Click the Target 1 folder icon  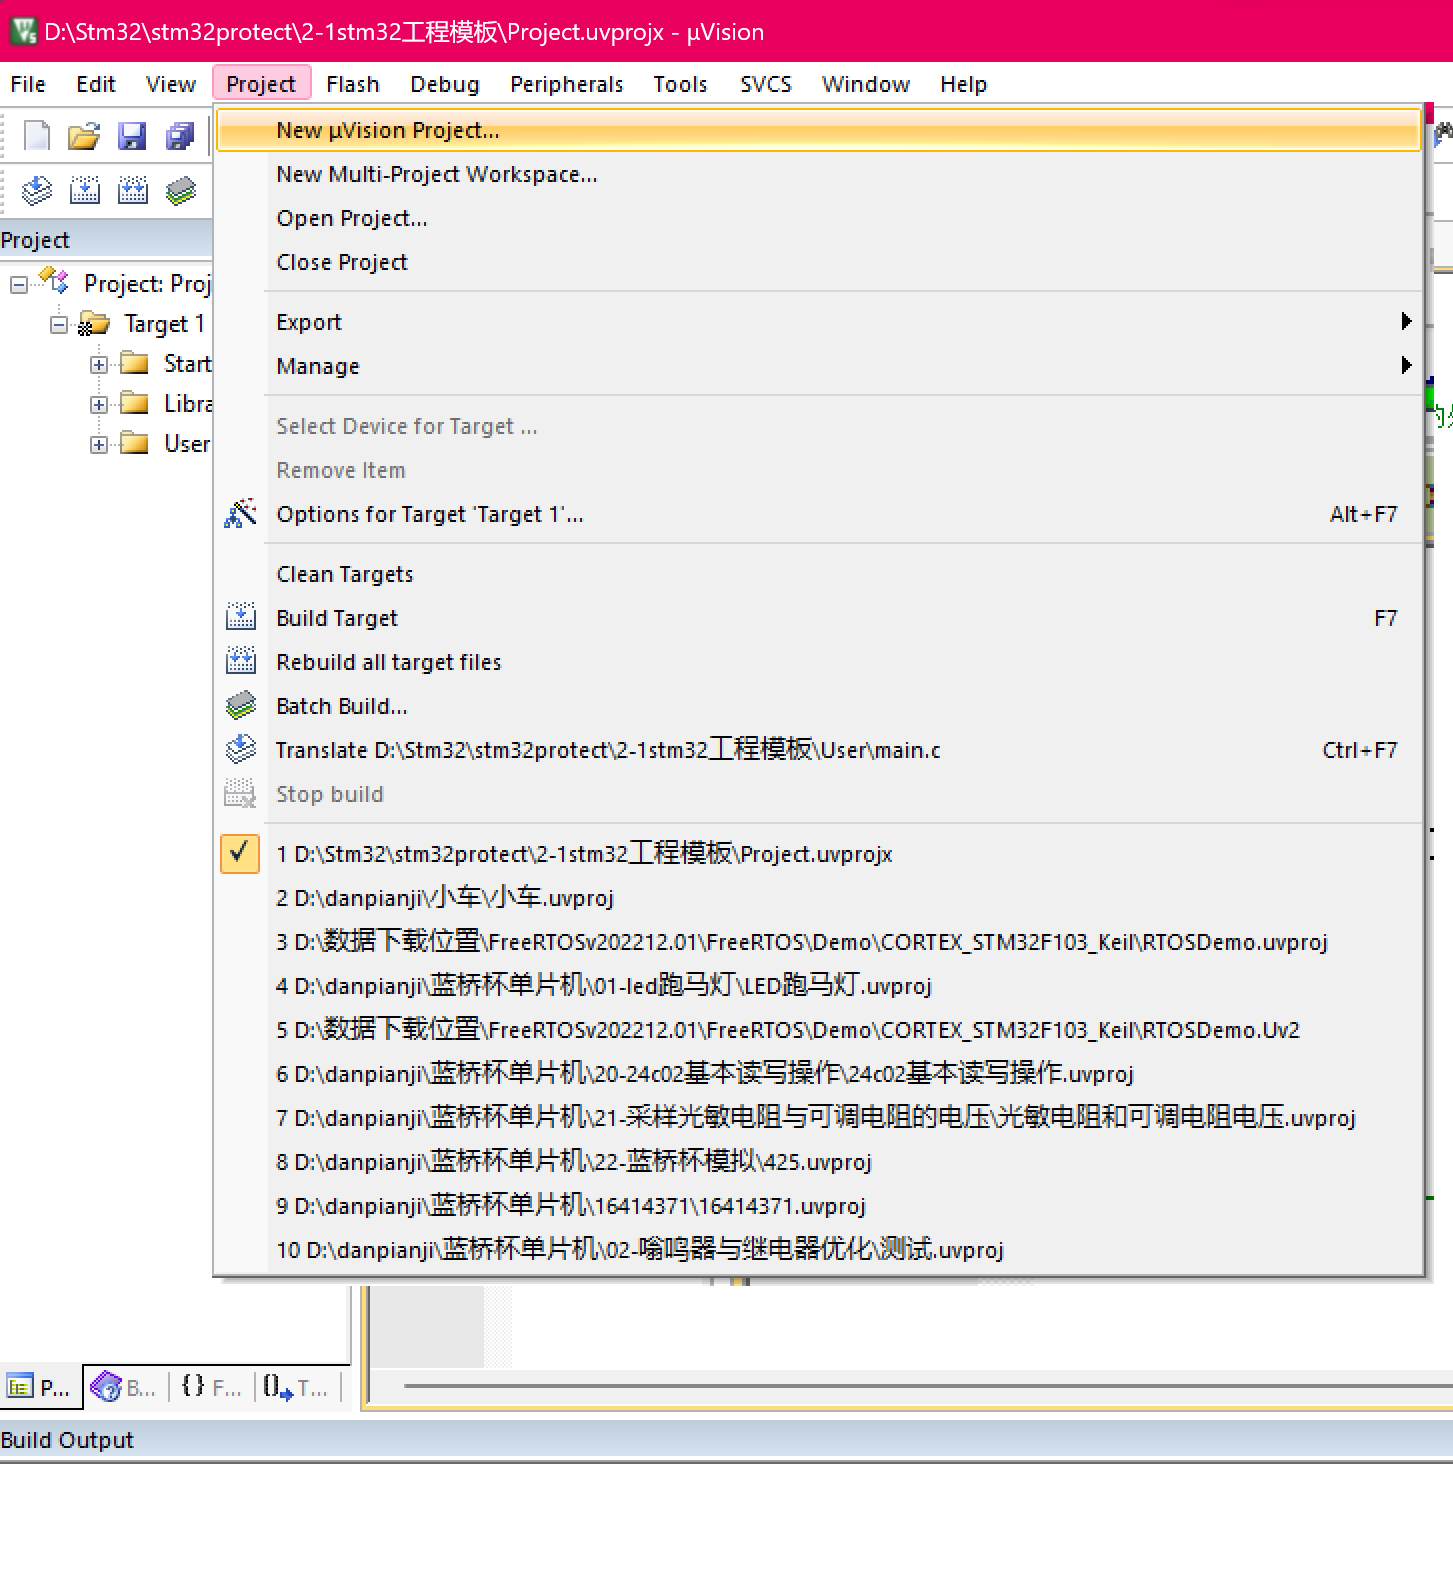pos(94,323)
